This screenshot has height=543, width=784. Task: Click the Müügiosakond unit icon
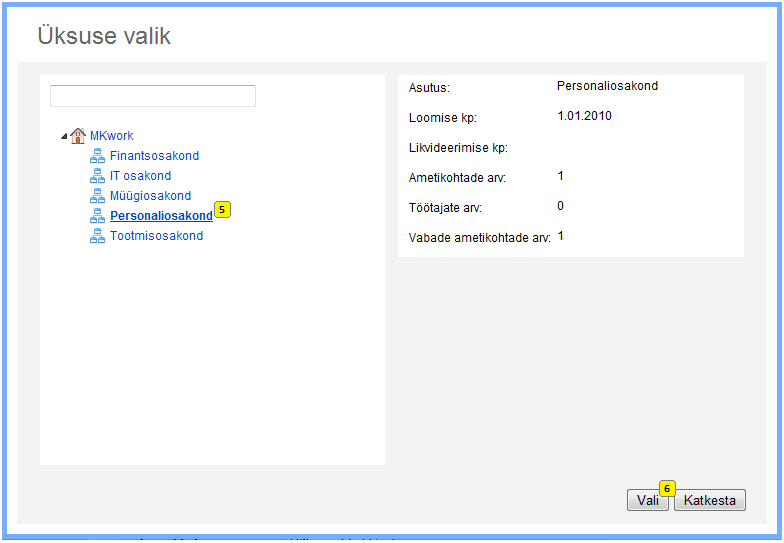tap(98, 196)
